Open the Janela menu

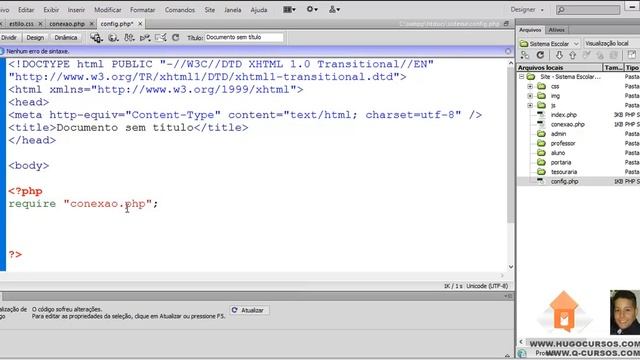coord(233,10)
